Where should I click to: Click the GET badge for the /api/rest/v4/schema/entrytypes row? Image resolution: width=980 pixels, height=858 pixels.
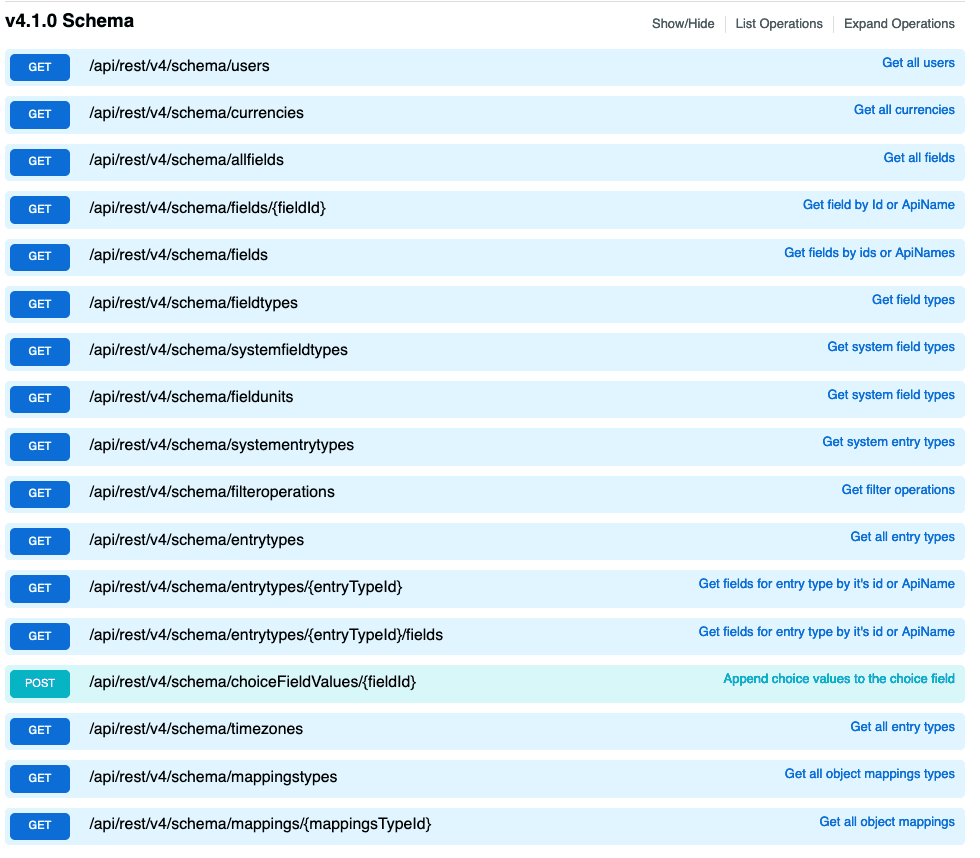click(39, 541)
